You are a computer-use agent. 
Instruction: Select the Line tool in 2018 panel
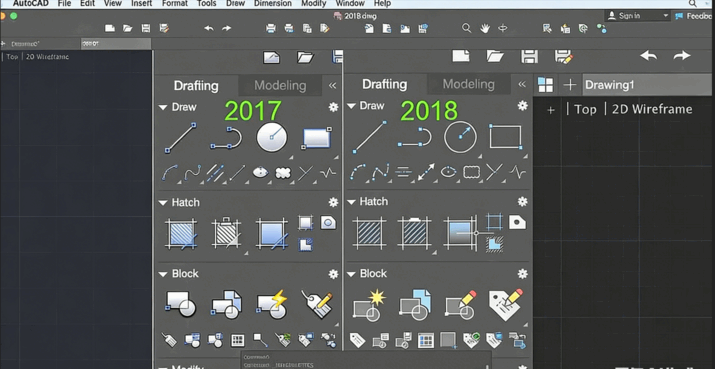369,137
